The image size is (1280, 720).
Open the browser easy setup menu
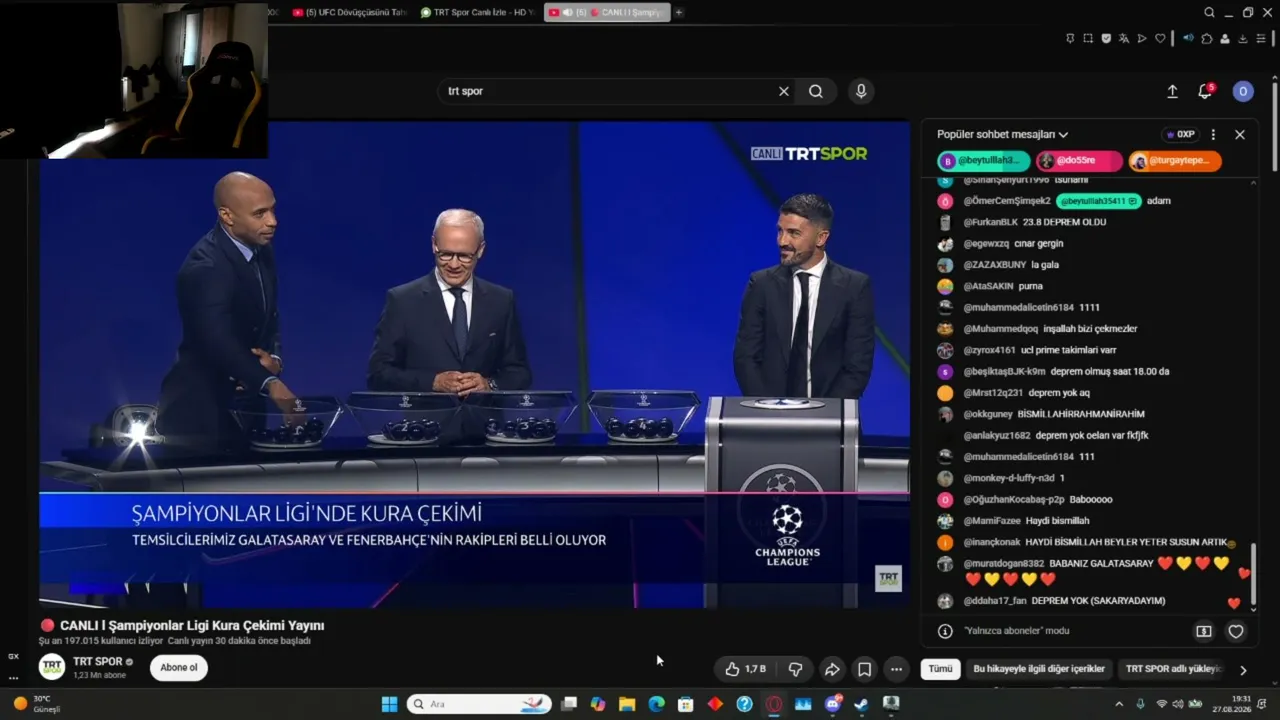point(1261,38)
